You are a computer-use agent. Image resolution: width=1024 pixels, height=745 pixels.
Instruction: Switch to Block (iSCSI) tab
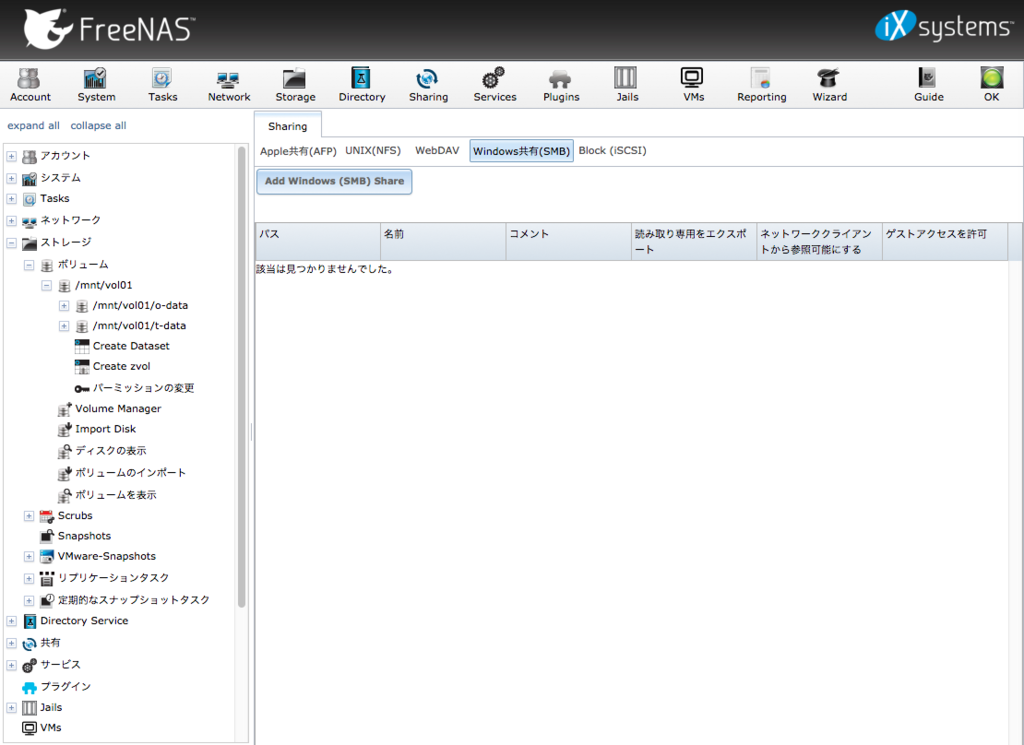613,150
